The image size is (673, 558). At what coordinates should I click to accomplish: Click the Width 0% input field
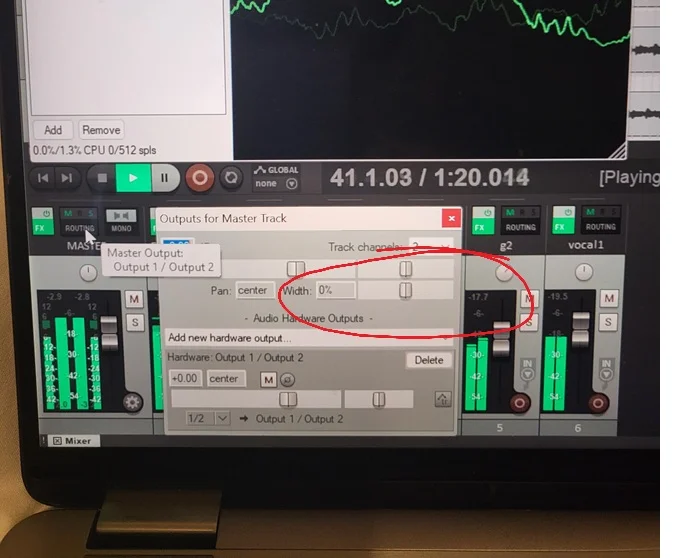point(336,291)
